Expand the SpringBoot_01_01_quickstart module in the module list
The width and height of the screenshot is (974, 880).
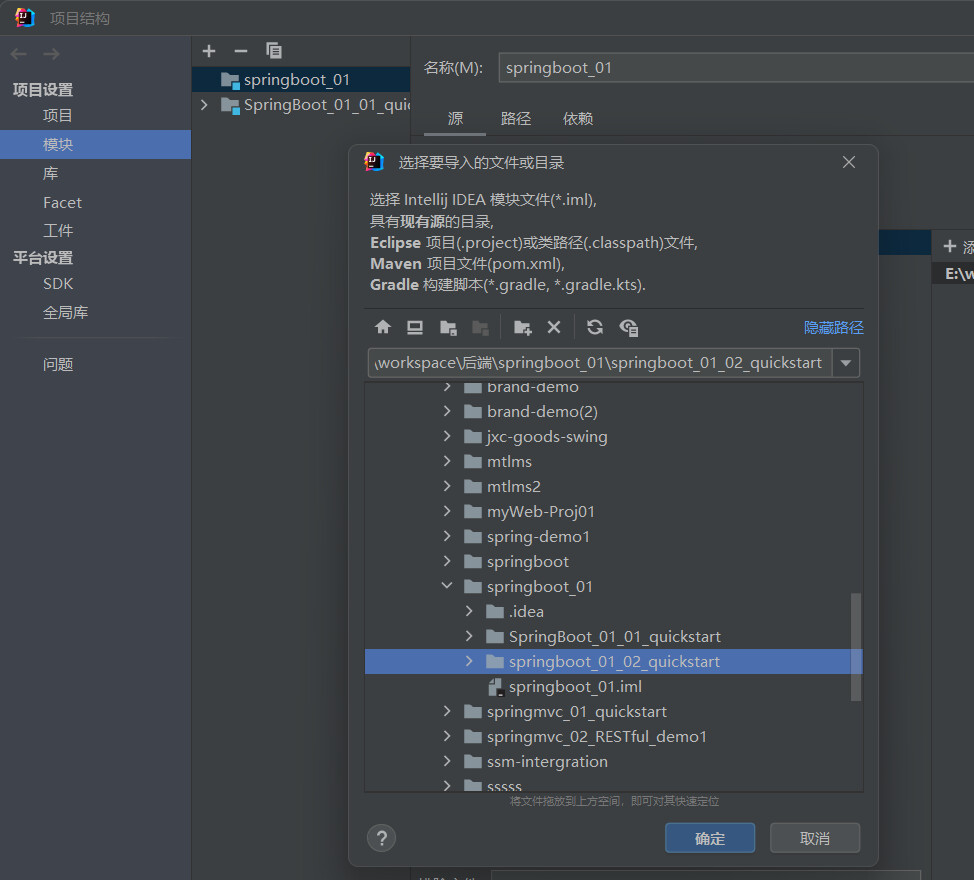204,105
